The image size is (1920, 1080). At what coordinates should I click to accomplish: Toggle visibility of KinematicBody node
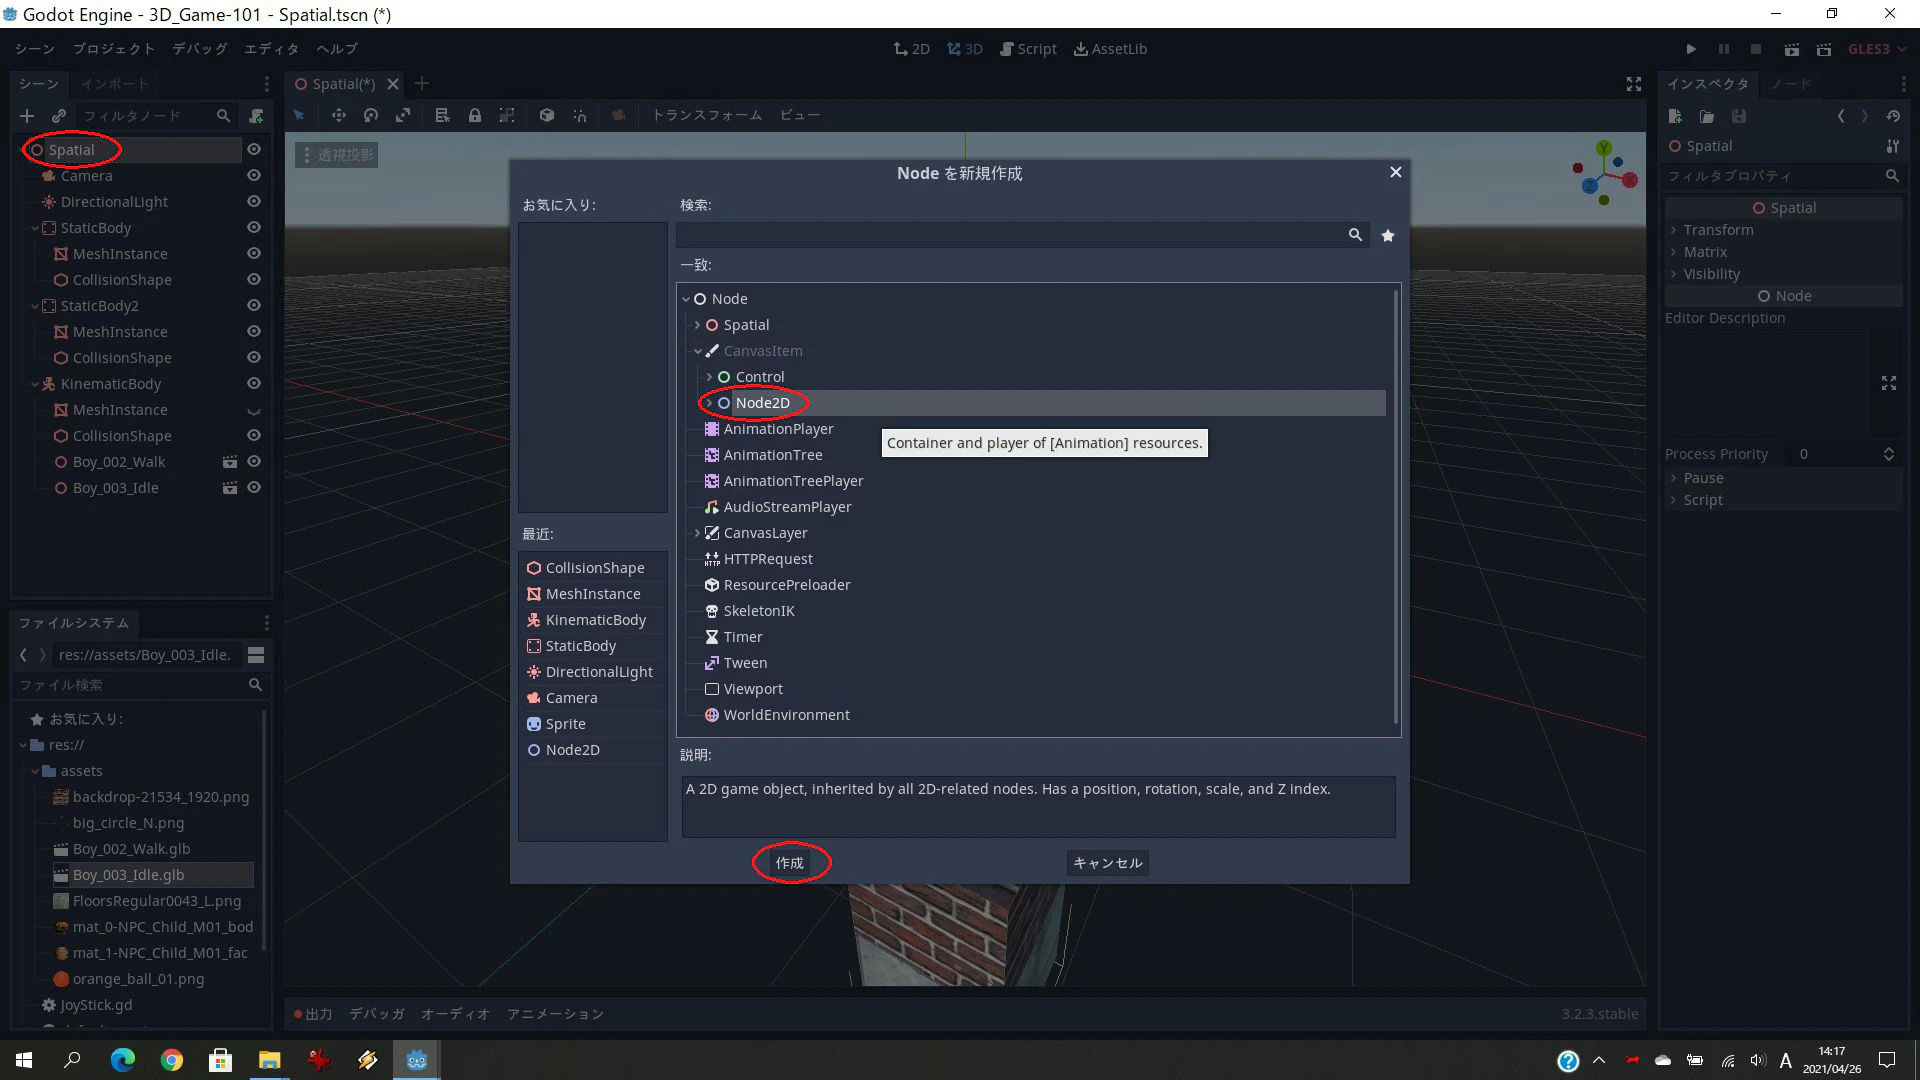tap(254, 383)
